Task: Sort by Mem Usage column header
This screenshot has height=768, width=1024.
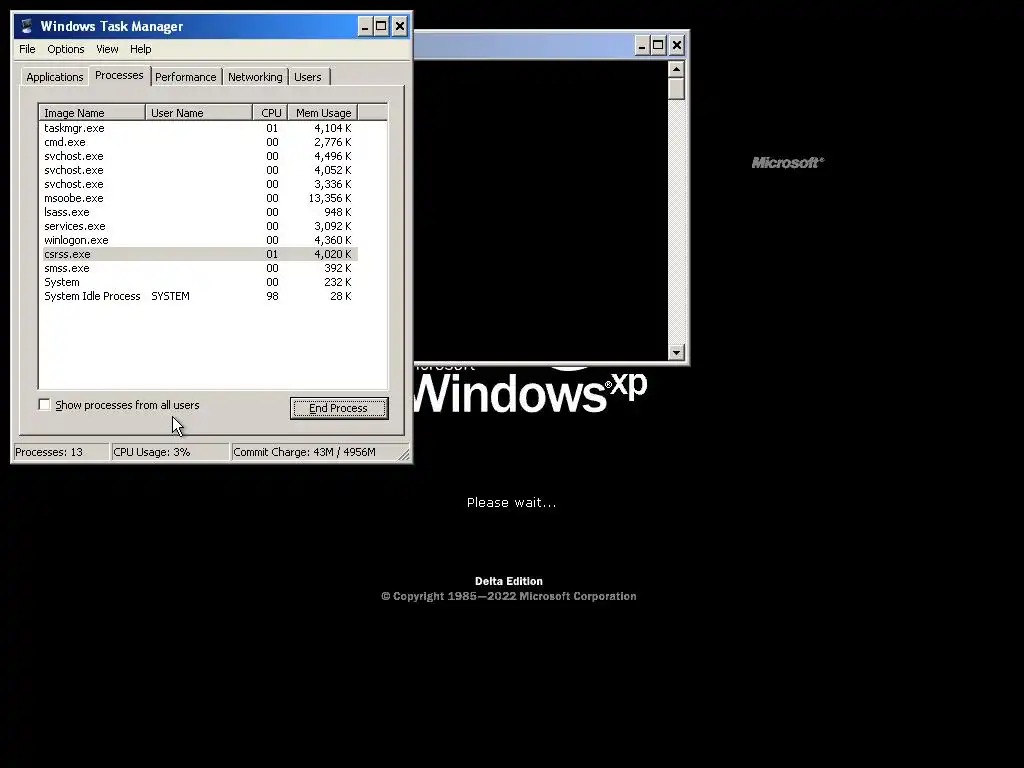Action: click(323, 113)
